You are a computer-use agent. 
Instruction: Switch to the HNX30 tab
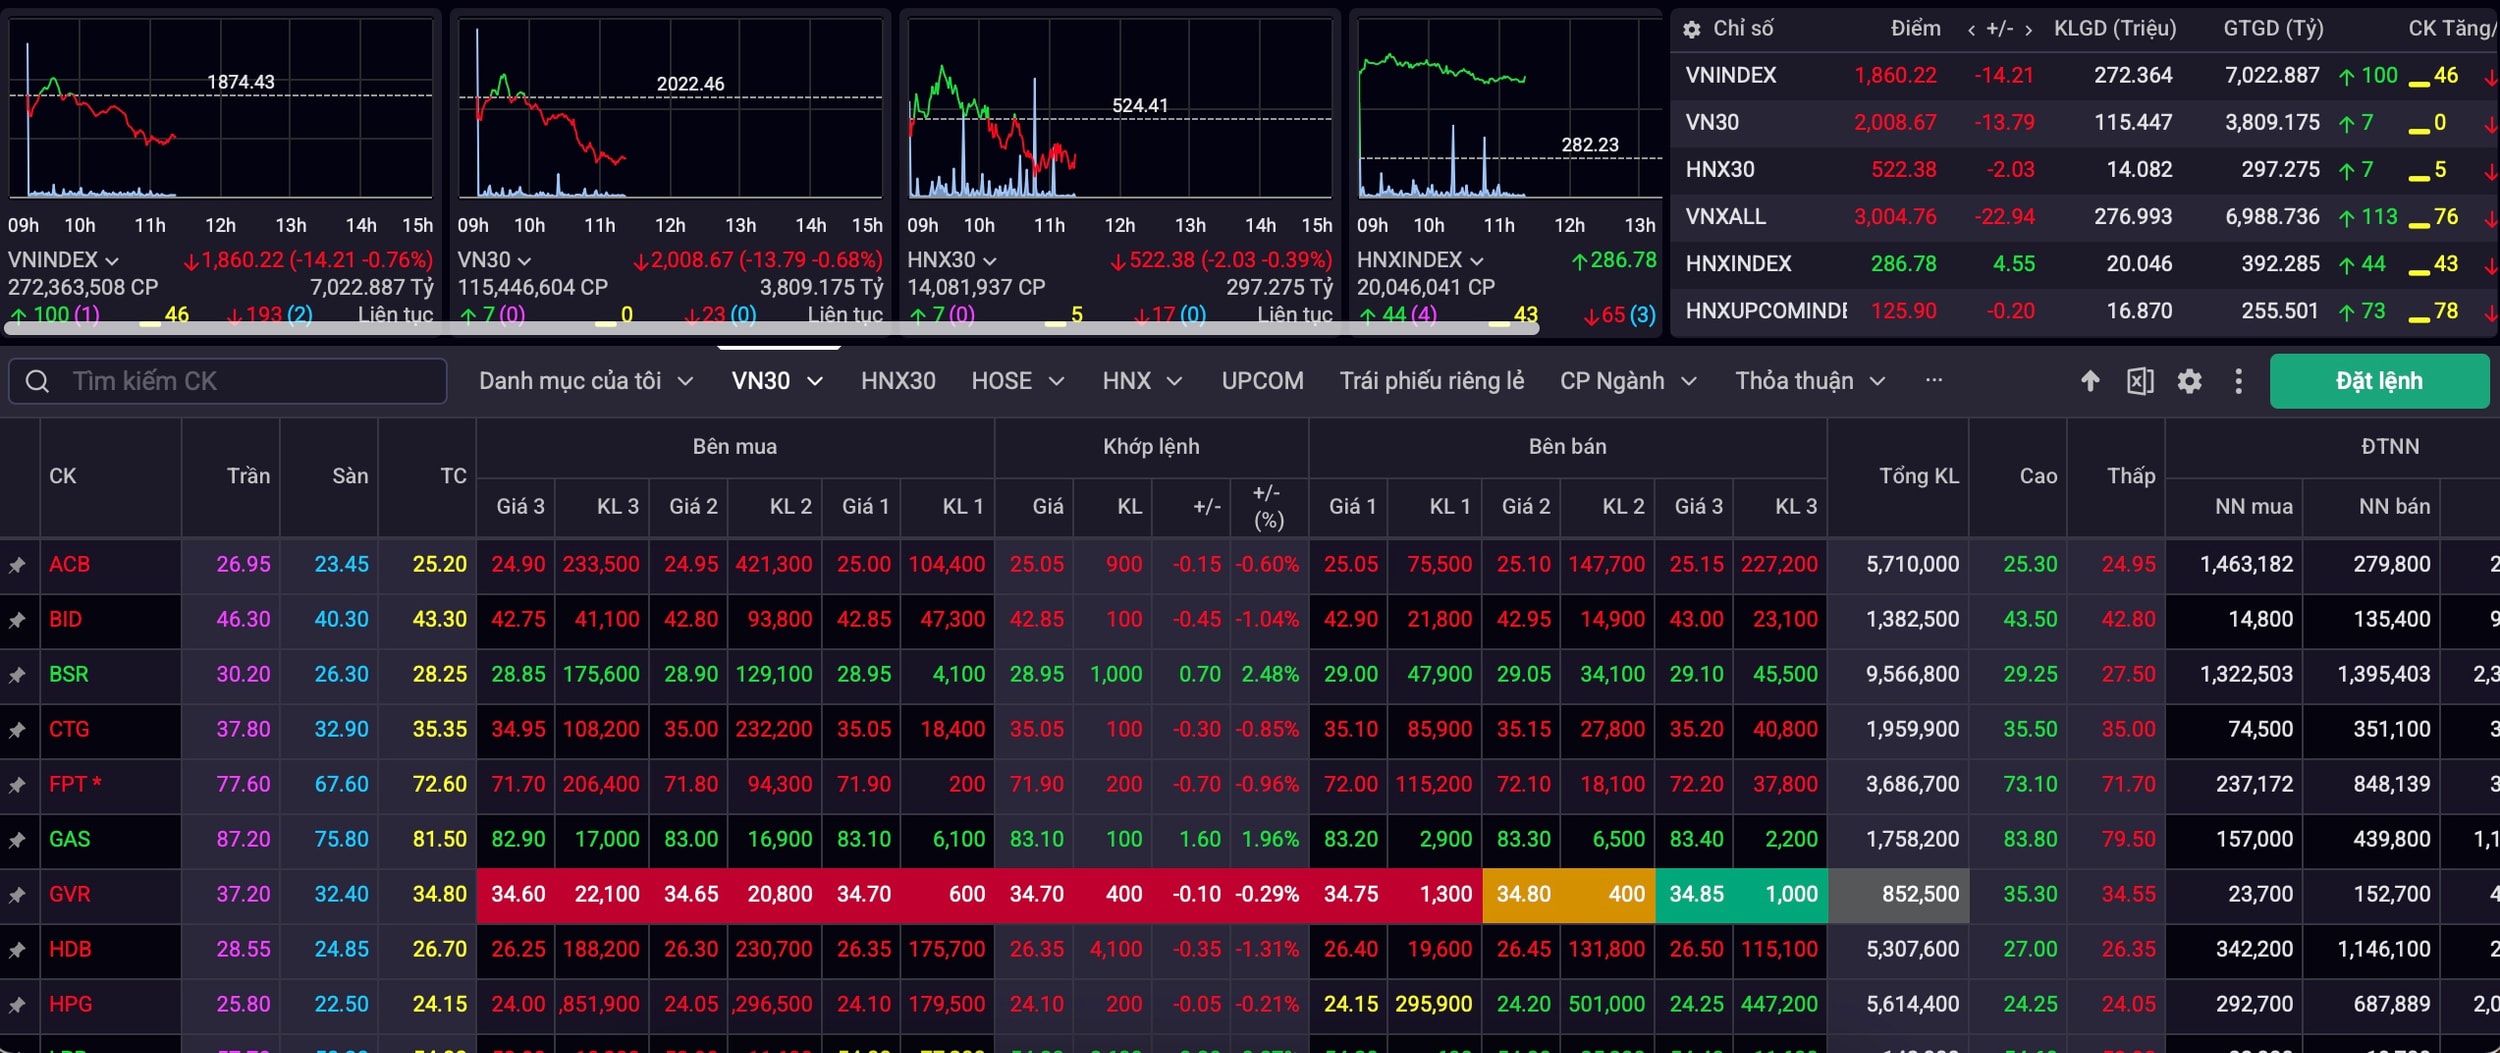(x=898, y=381)
